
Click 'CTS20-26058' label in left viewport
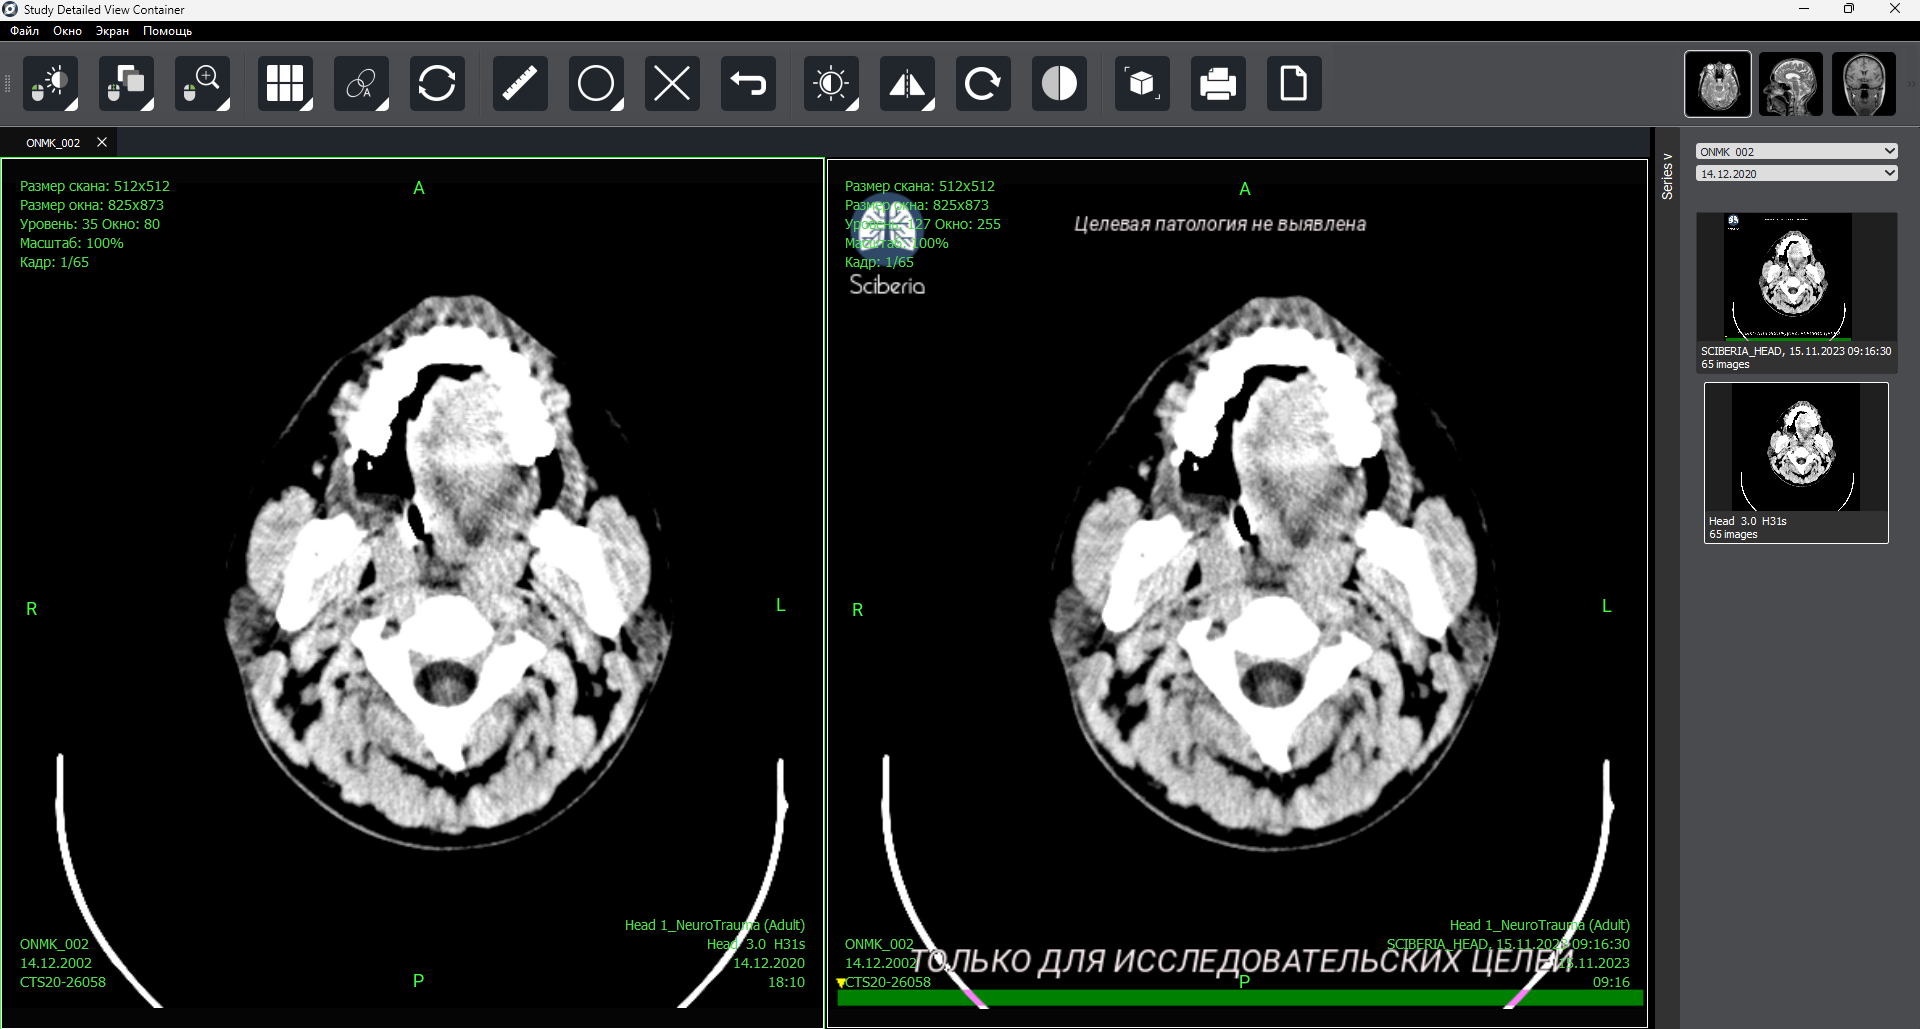(x=63, y=982)
